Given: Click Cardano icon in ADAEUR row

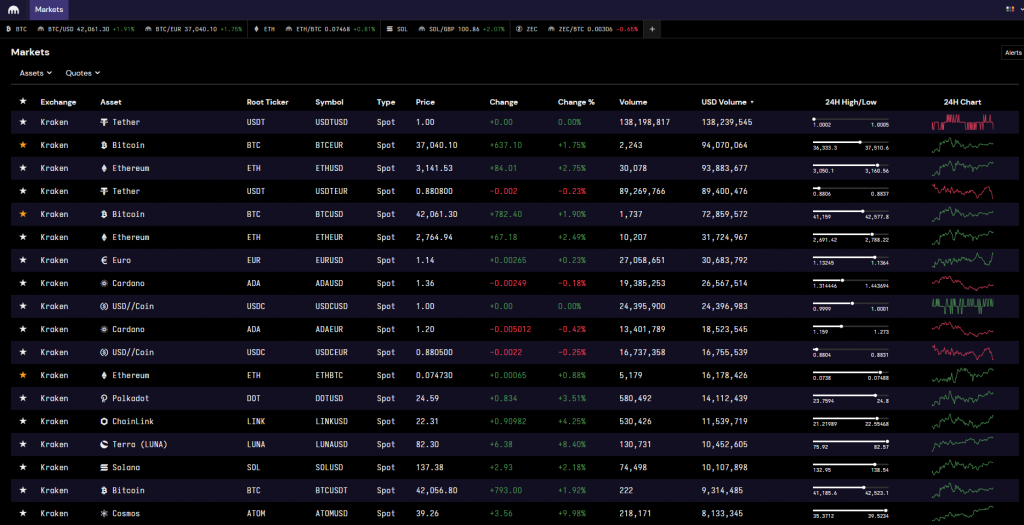Looking at the screenshot, I should coord(104,329).
